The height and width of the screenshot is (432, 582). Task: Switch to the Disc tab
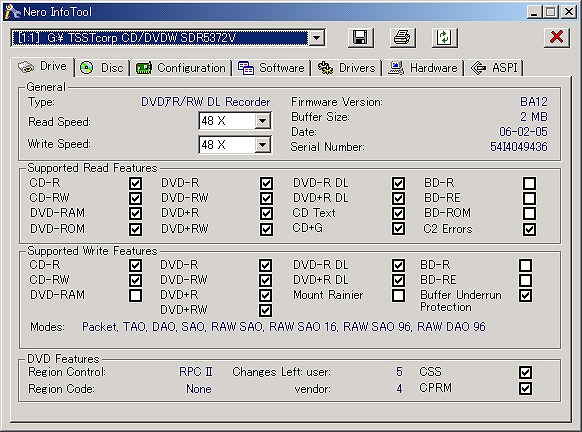tap(102, 68)
